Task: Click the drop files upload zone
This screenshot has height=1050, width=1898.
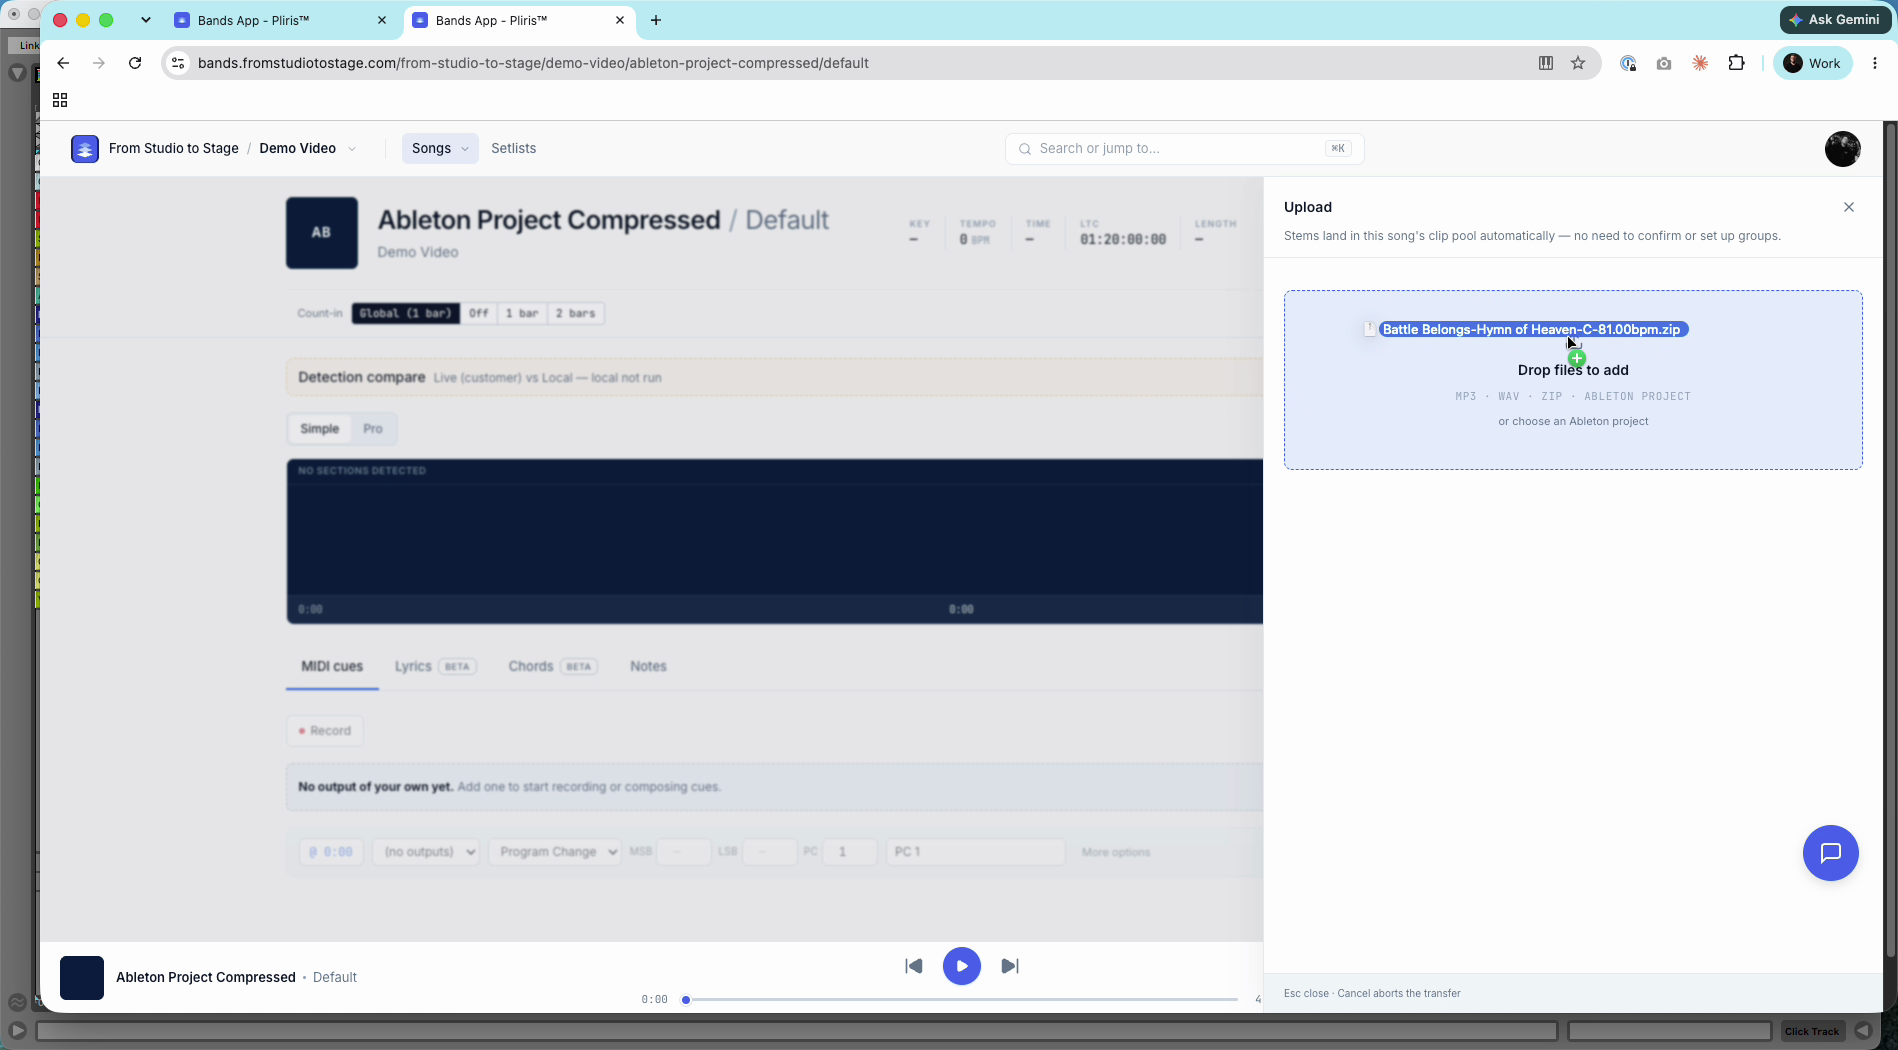Action: pyautogui.click(x=1573, y=380)
